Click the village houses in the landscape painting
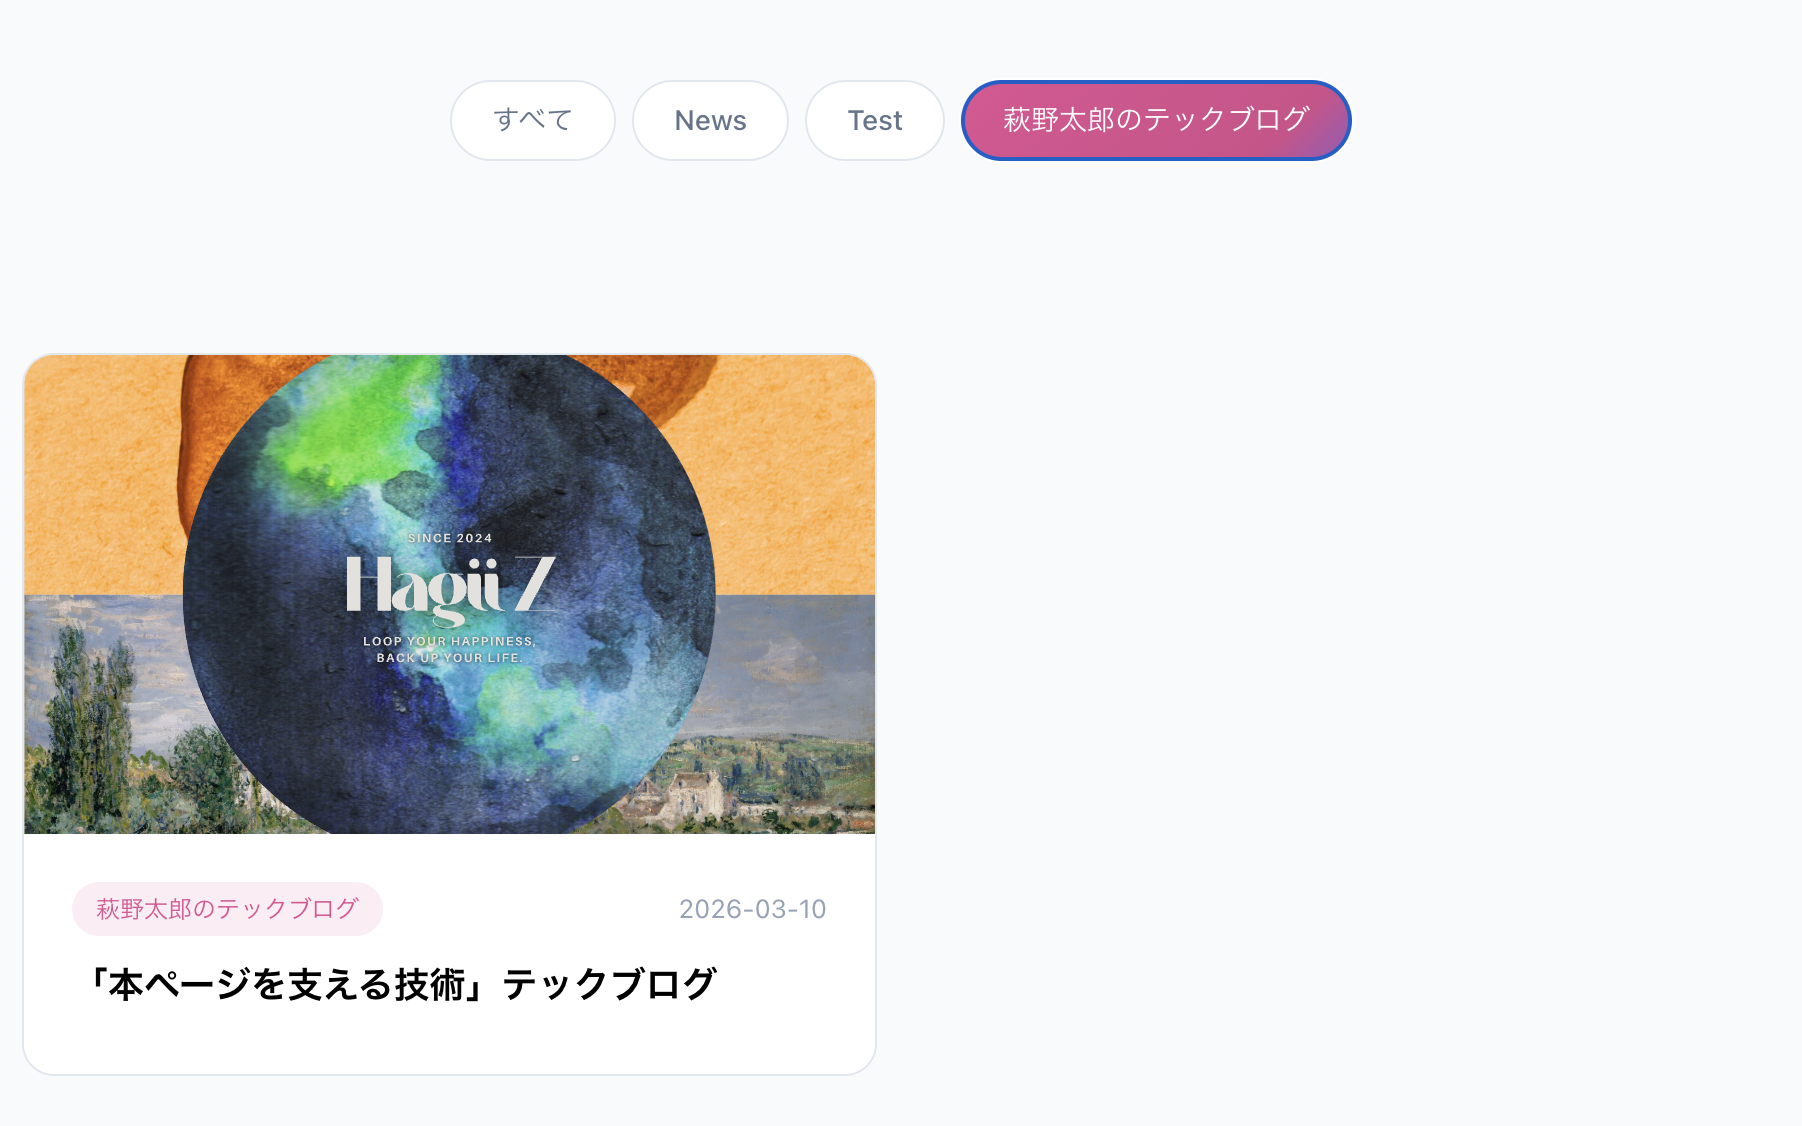1802x1126 pixels. [x=700, y=790]
